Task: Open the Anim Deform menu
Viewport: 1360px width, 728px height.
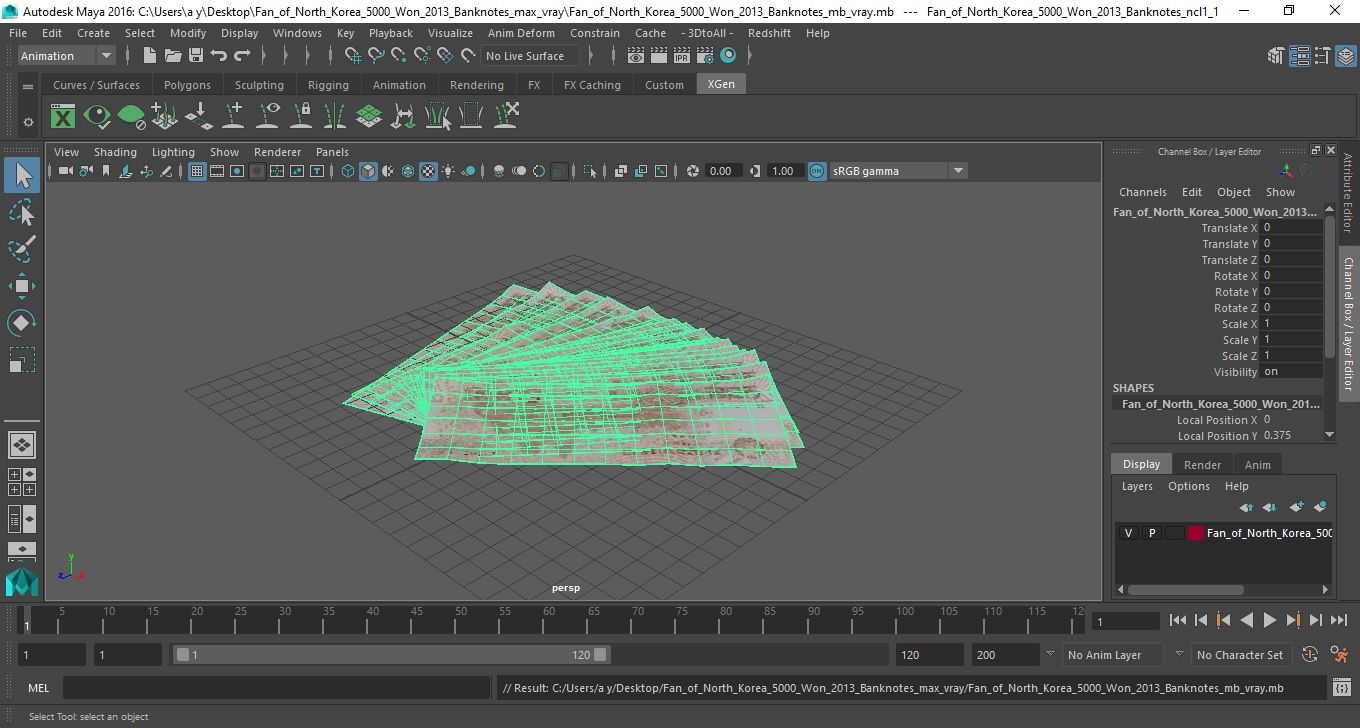Action: point(521,33)
